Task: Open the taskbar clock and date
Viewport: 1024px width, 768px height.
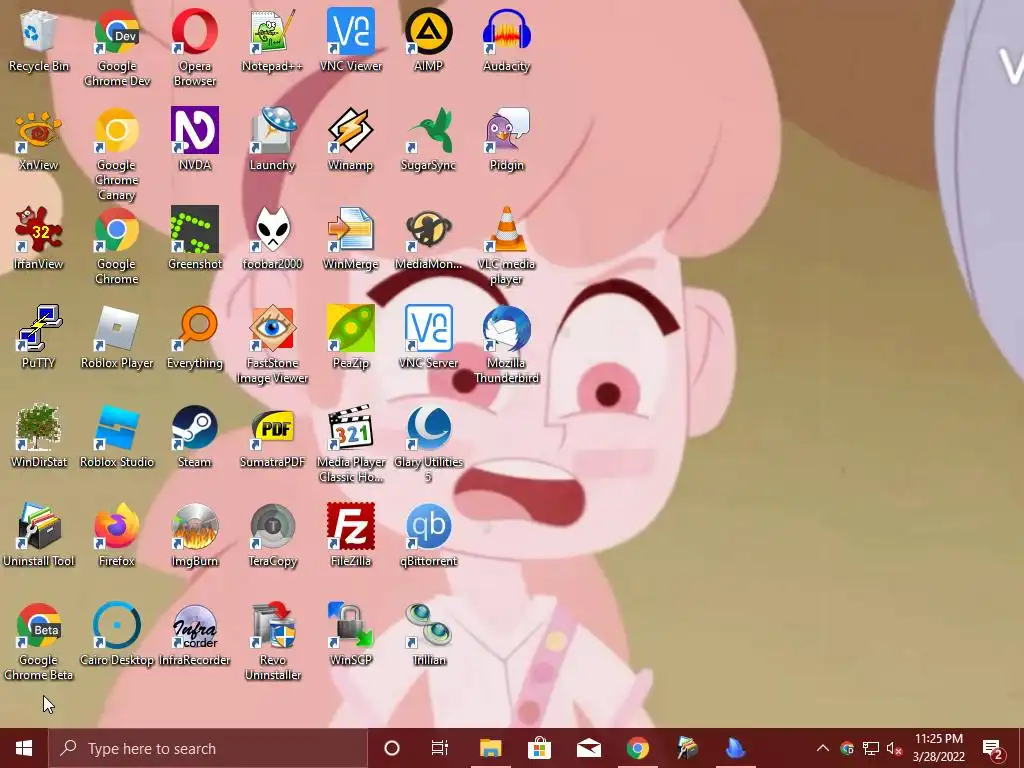Action: pyautogui.click(x=938, y=748)
